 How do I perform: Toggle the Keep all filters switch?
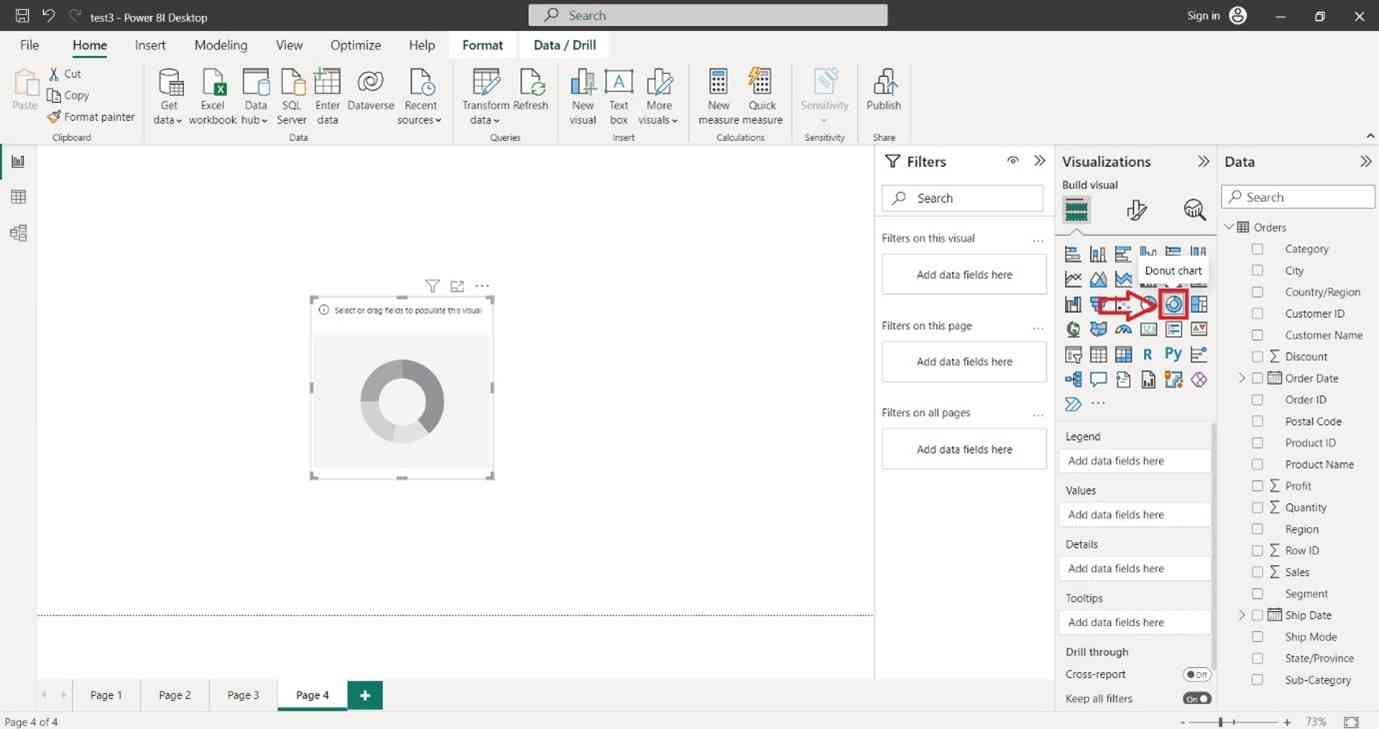(x=1197, y=699)
